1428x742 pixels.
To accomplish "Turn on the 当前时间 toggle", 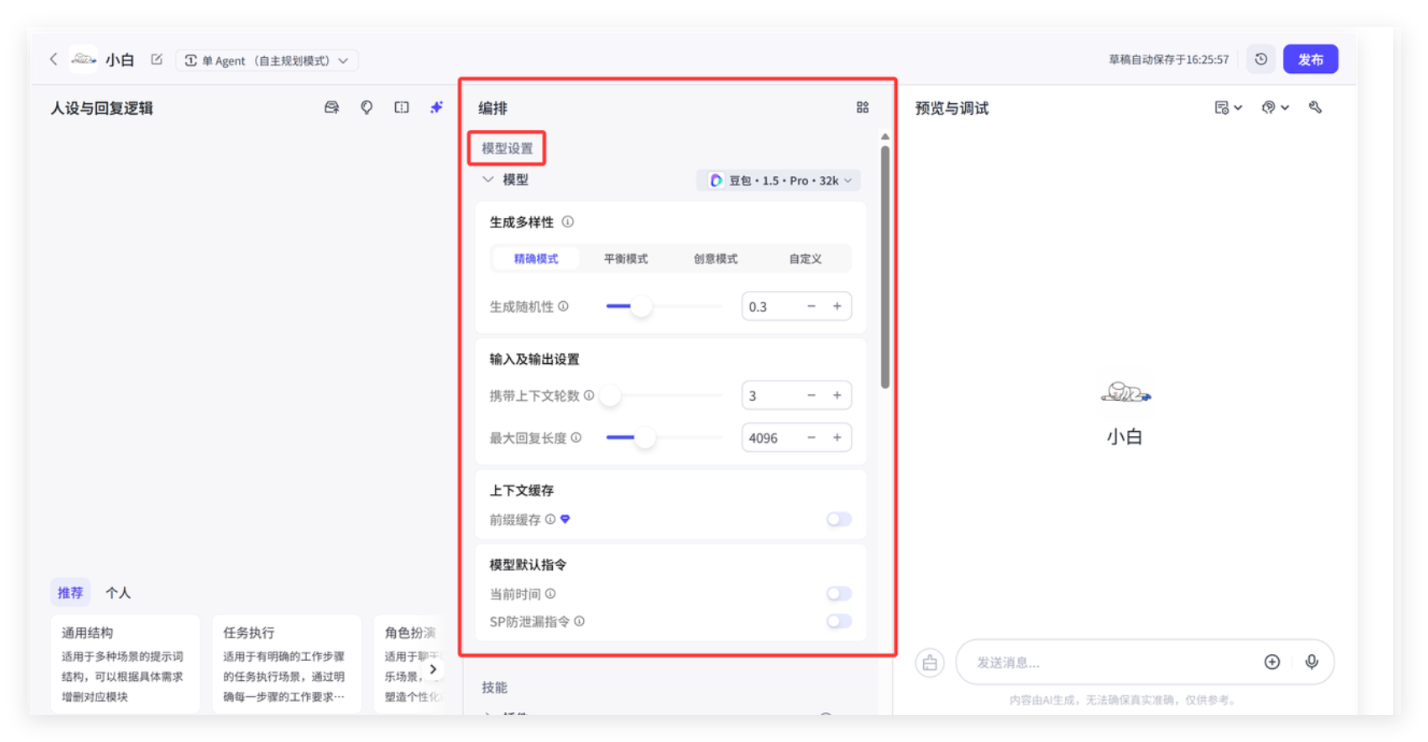I will (x=838, y=594).
